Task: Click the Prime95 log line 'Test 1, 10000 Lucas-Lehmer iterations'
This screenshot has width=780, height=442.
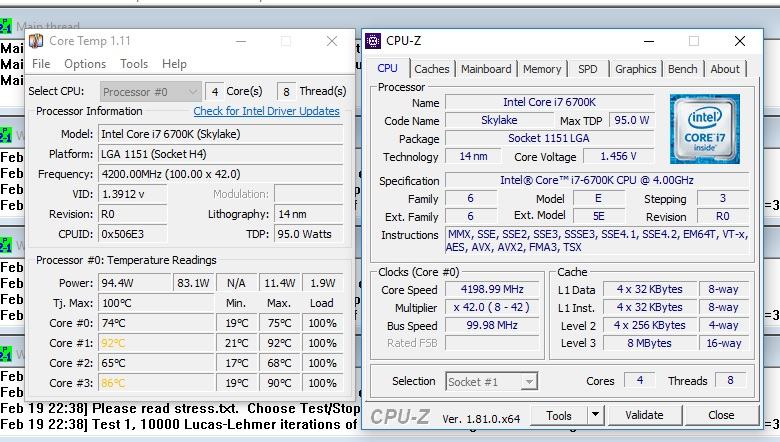Action: [x=179, y=425]
